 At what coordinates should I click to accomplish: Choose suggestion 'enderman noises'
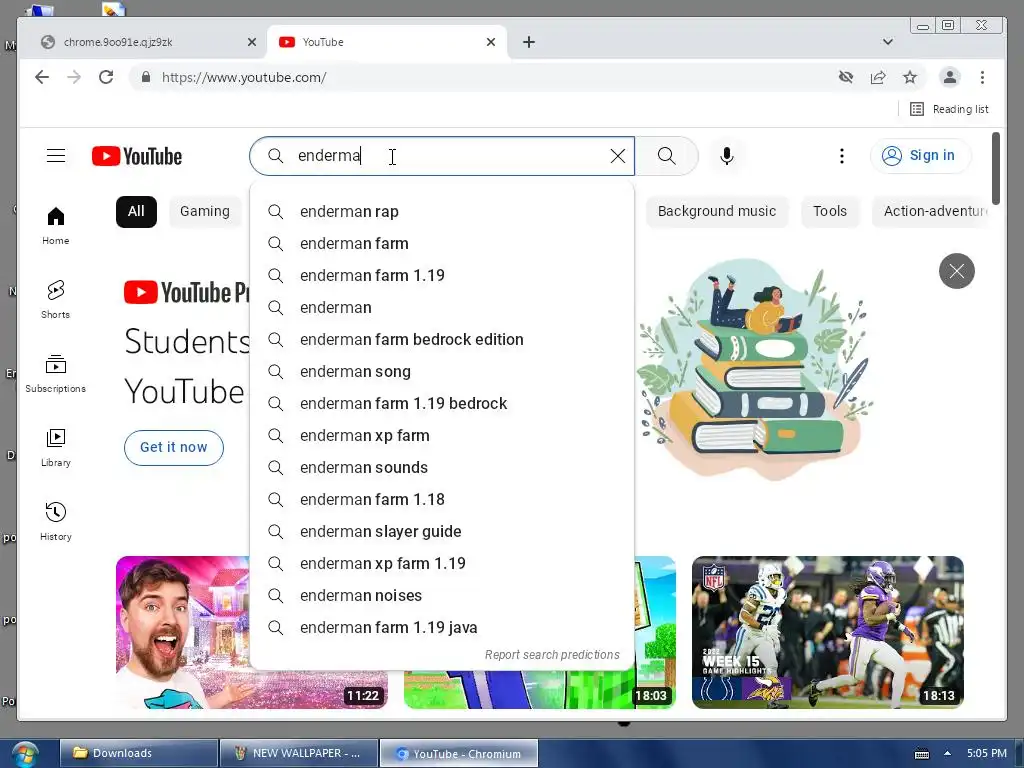[x=442, y=596]
